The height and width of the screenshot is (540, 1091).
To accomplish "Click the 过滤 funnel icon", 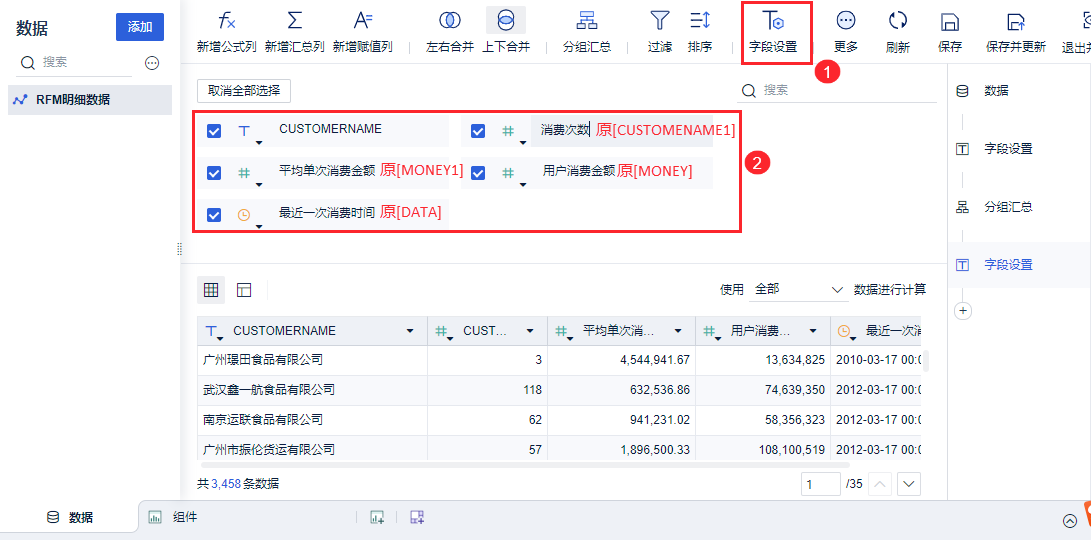I will 660,22.
